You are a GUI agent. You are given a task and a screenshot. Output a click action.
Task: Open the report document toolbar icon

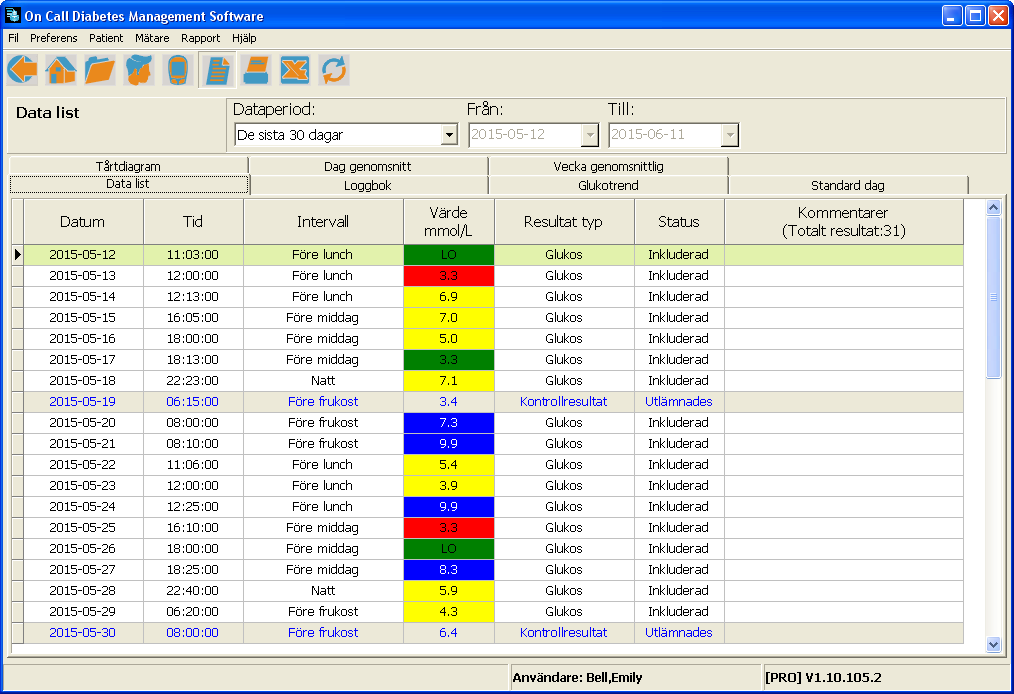point(217,70)
